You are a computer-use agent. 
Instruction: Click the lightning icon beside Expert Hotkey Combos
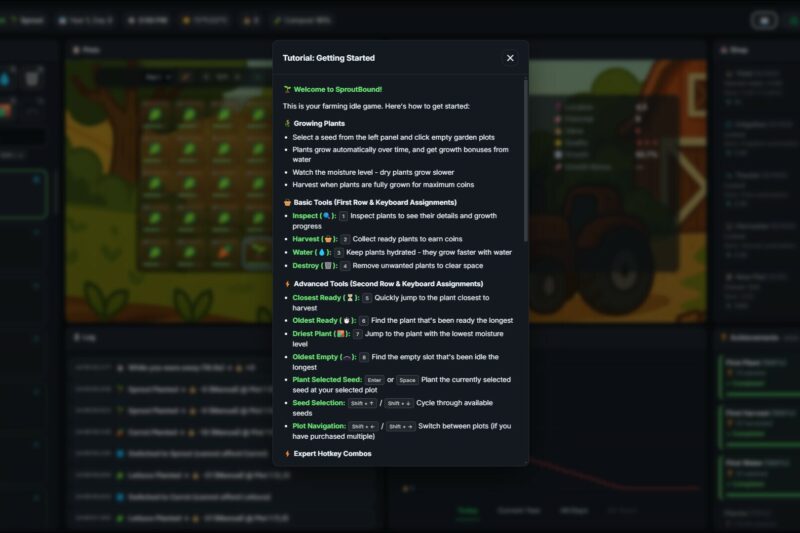287,454
